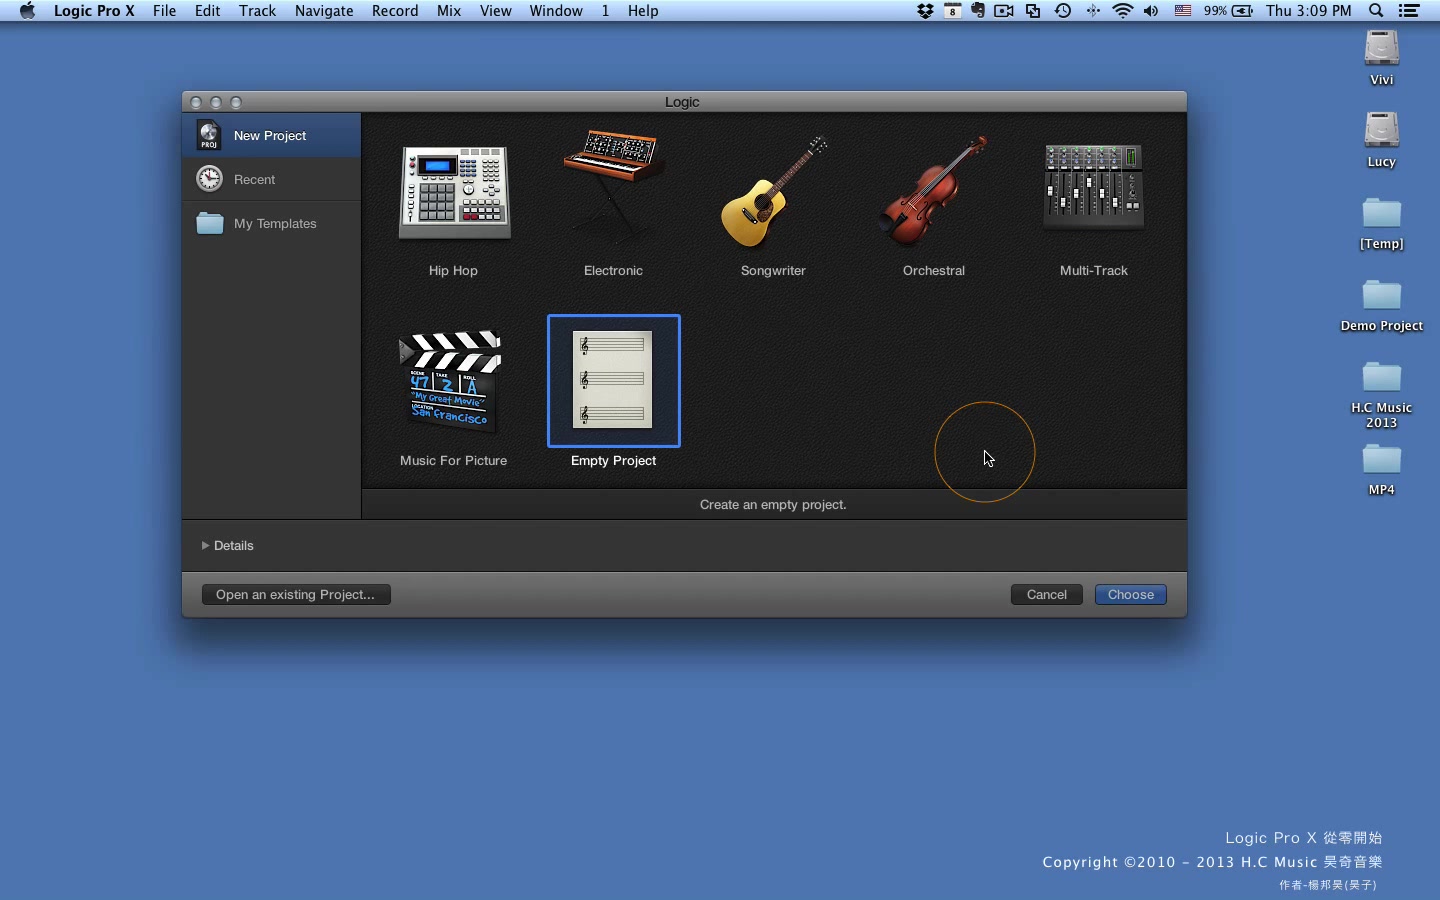Open Spotlight search
Image resolution: width=1440 pixels, height=900 pixels.
coord(1376,11)
